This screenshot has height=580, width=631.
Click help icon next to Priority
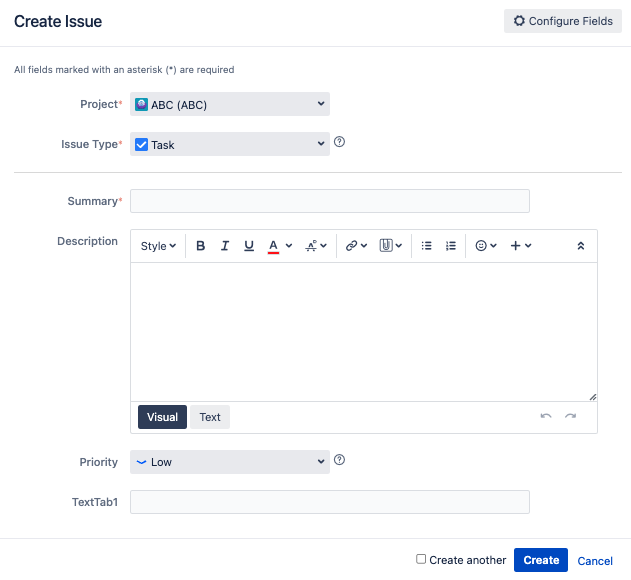tap(339, 460)
